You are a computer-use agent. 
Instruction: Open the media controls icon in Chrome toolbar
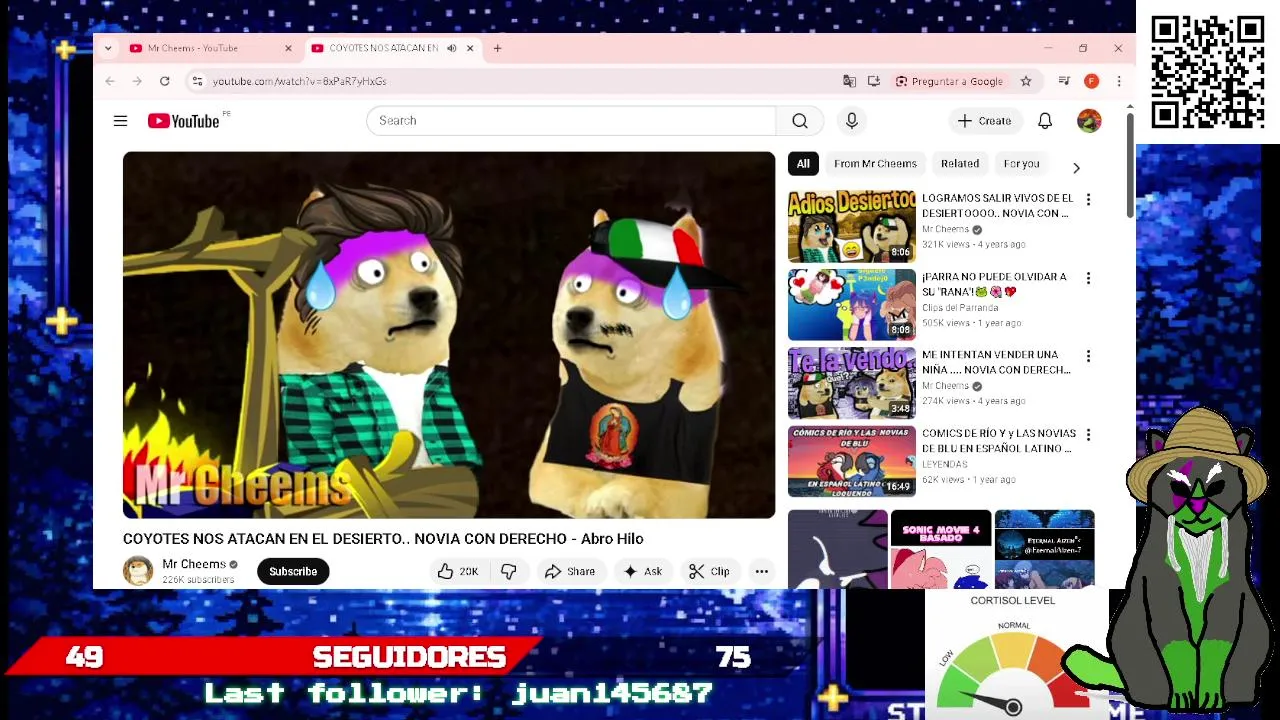[1064, 81]
